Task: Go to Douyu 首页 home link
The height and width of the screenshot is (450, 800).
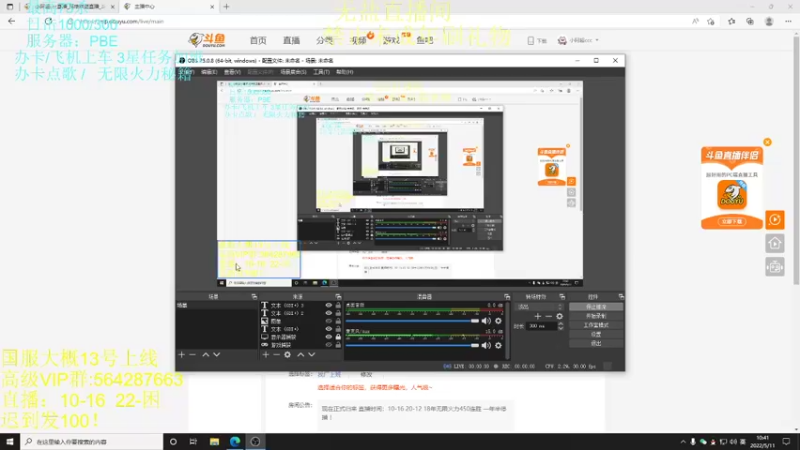Action: tap(258, 40)
